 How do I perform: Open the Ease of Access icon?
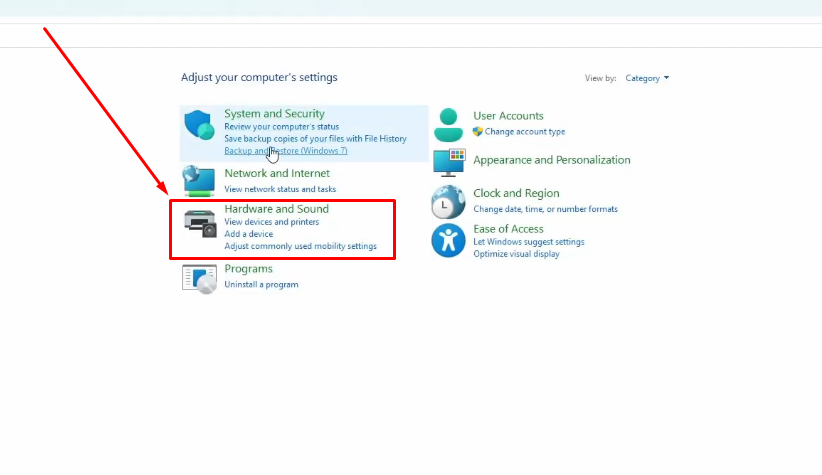point(448,241)
